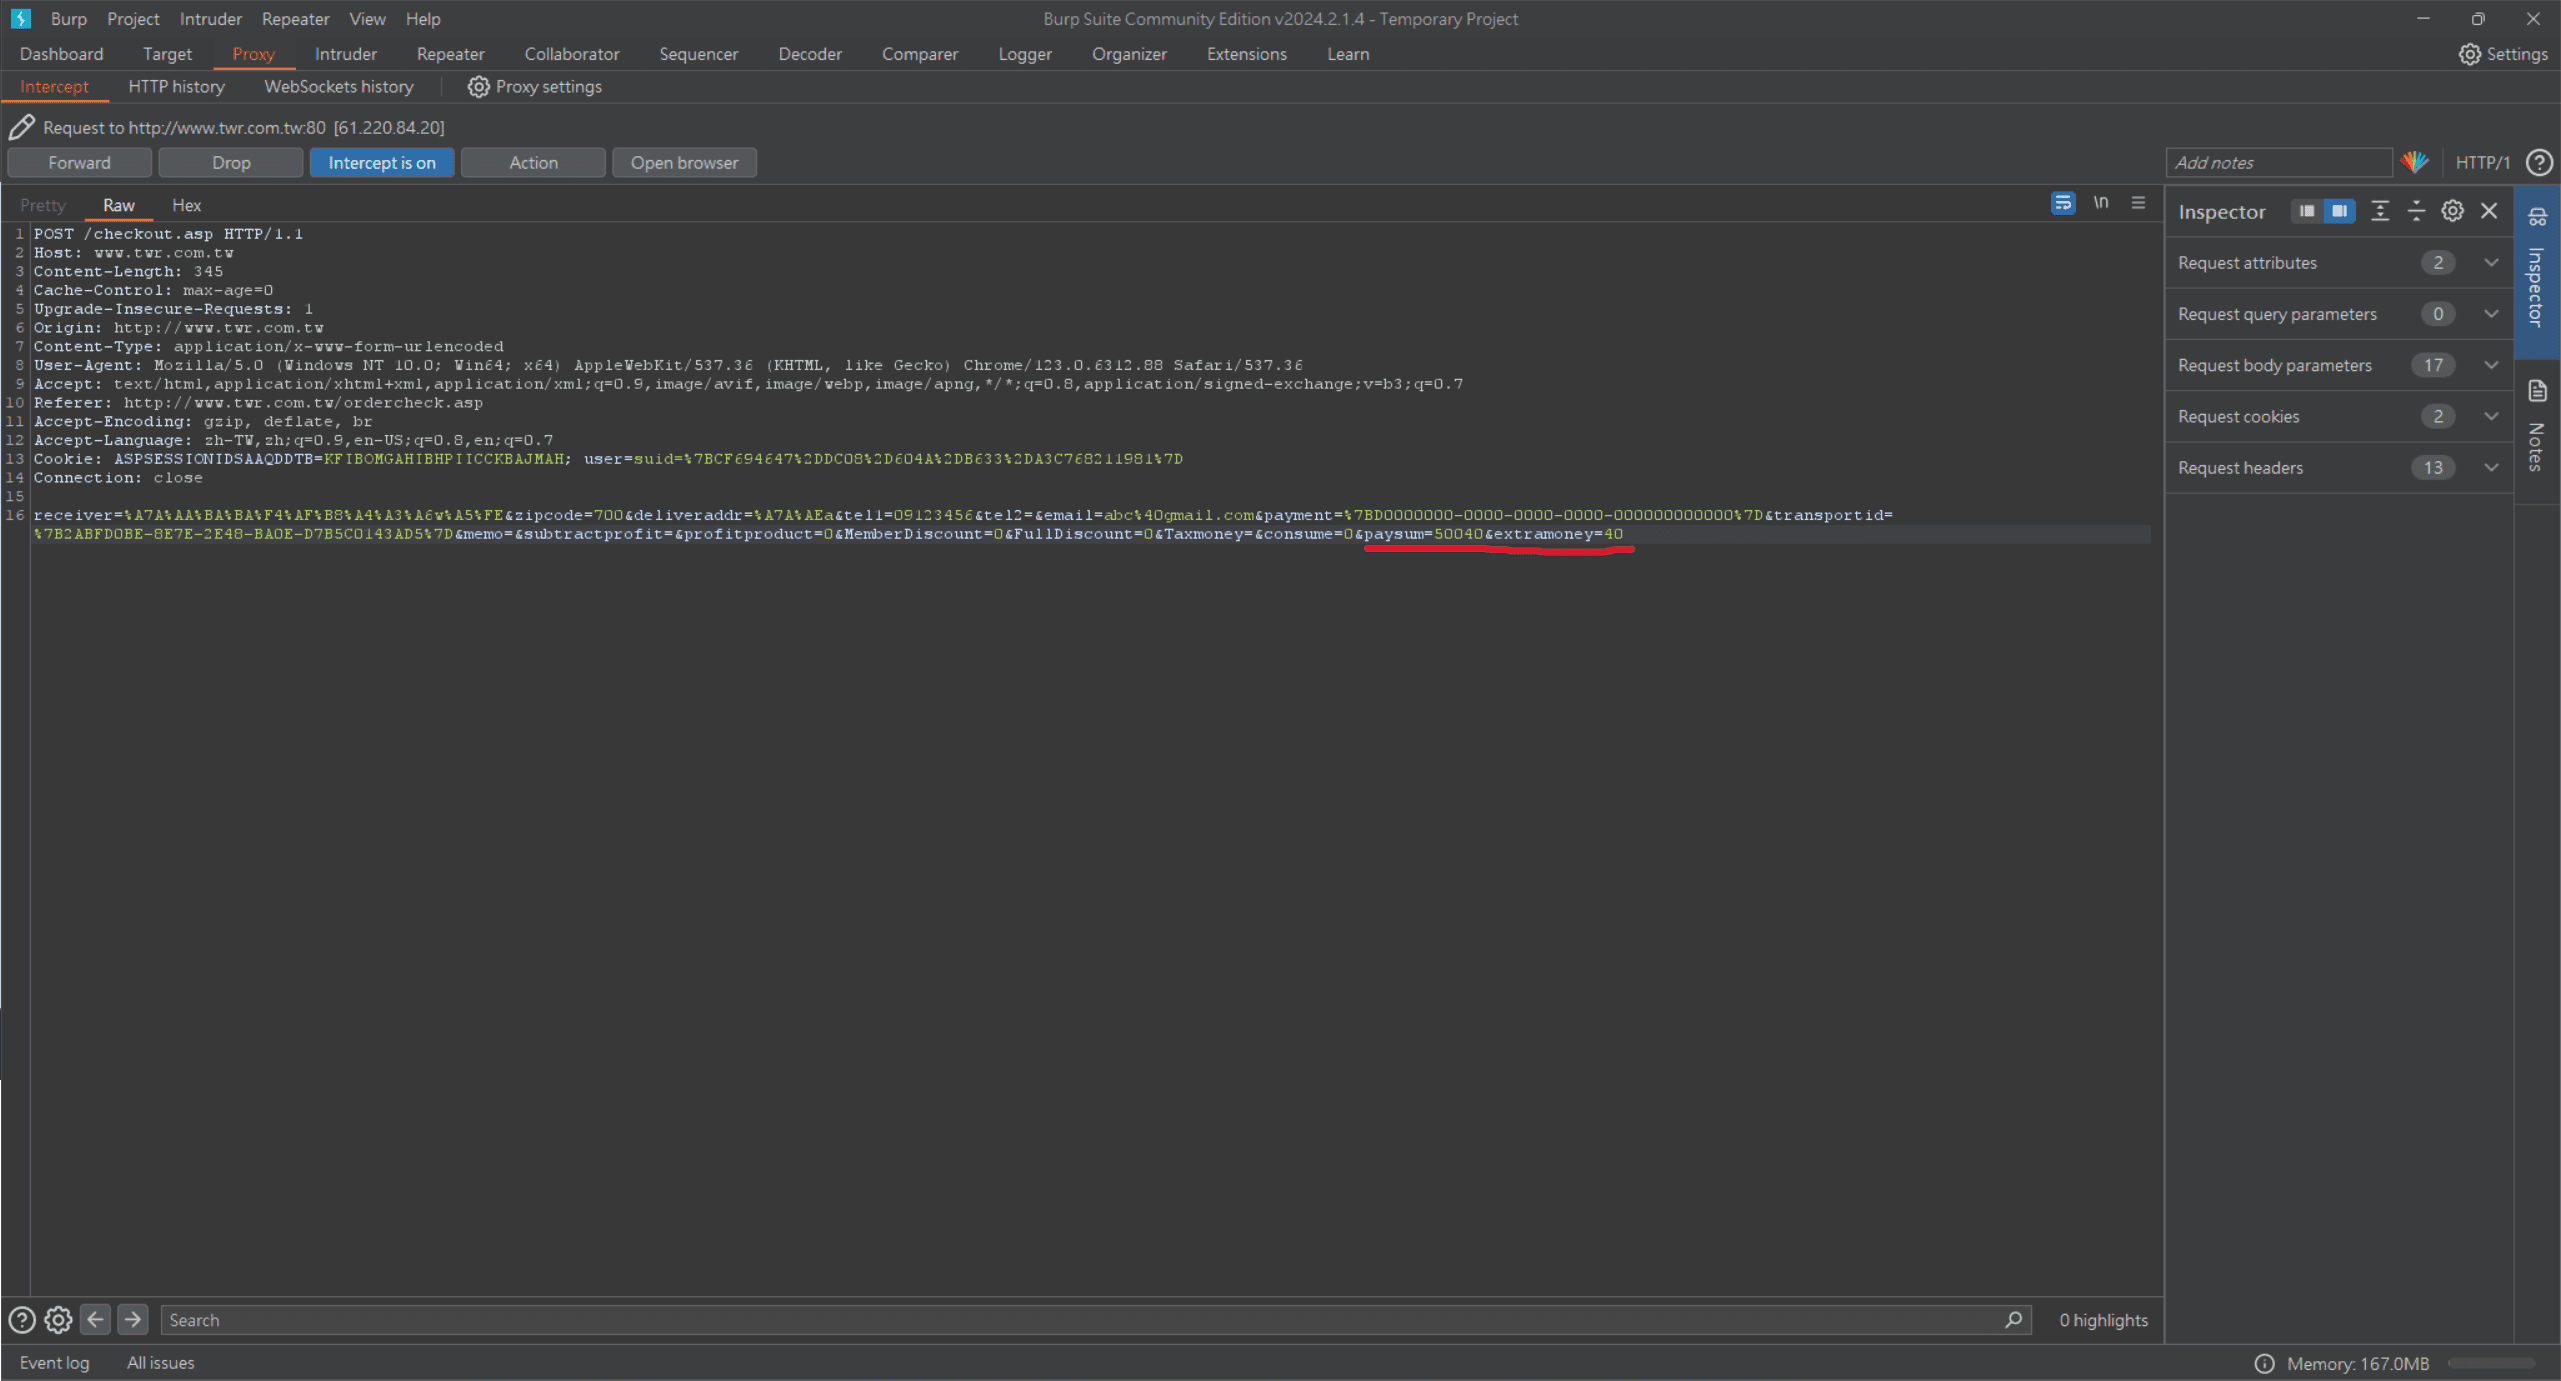This screenshot has width=2561, height=1381.
Task: Open the search settings gear icon at bottom
Action: (x=58, y=1320)
